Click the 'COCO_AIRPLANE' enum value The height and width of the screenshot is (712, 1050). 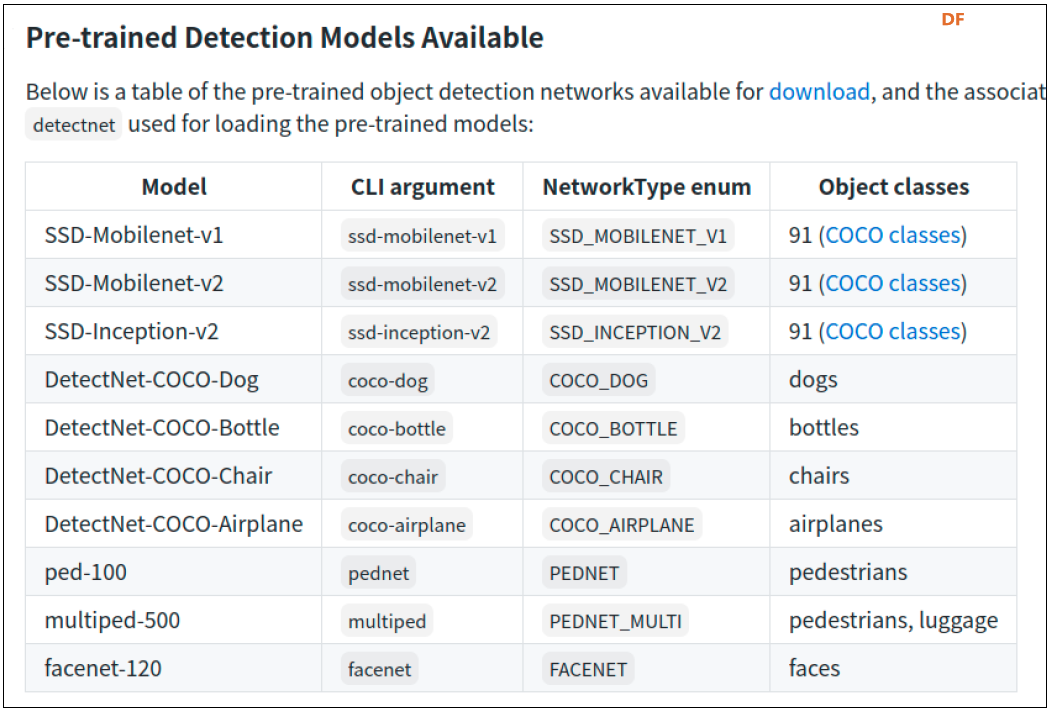(x=622, y=524)
